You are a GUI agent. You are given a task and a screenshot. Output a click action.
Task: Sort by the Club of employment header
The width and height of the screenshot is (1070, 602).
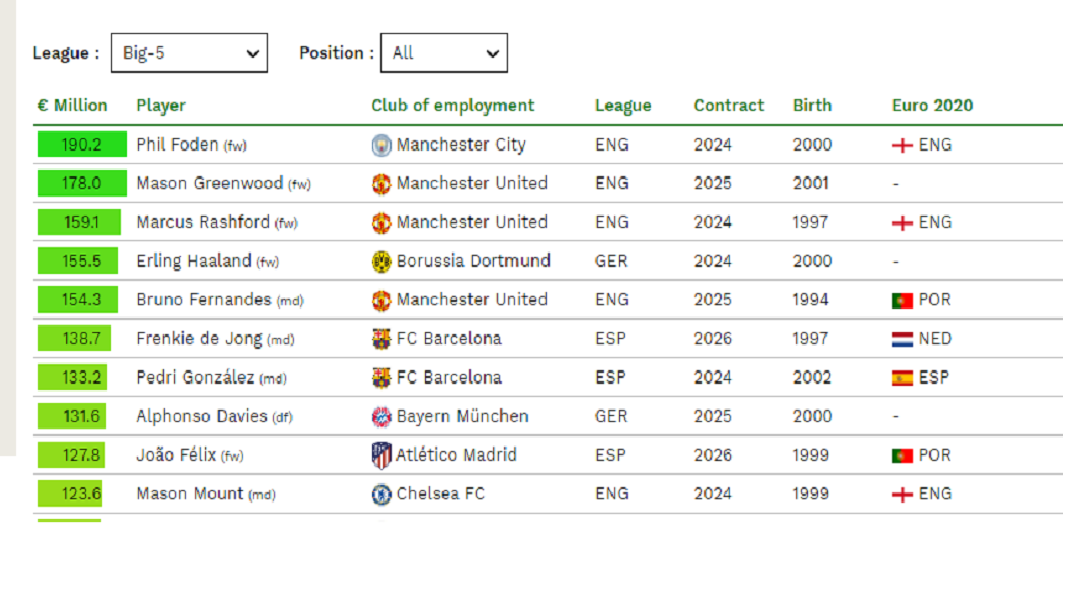click(x=452, y=105)
